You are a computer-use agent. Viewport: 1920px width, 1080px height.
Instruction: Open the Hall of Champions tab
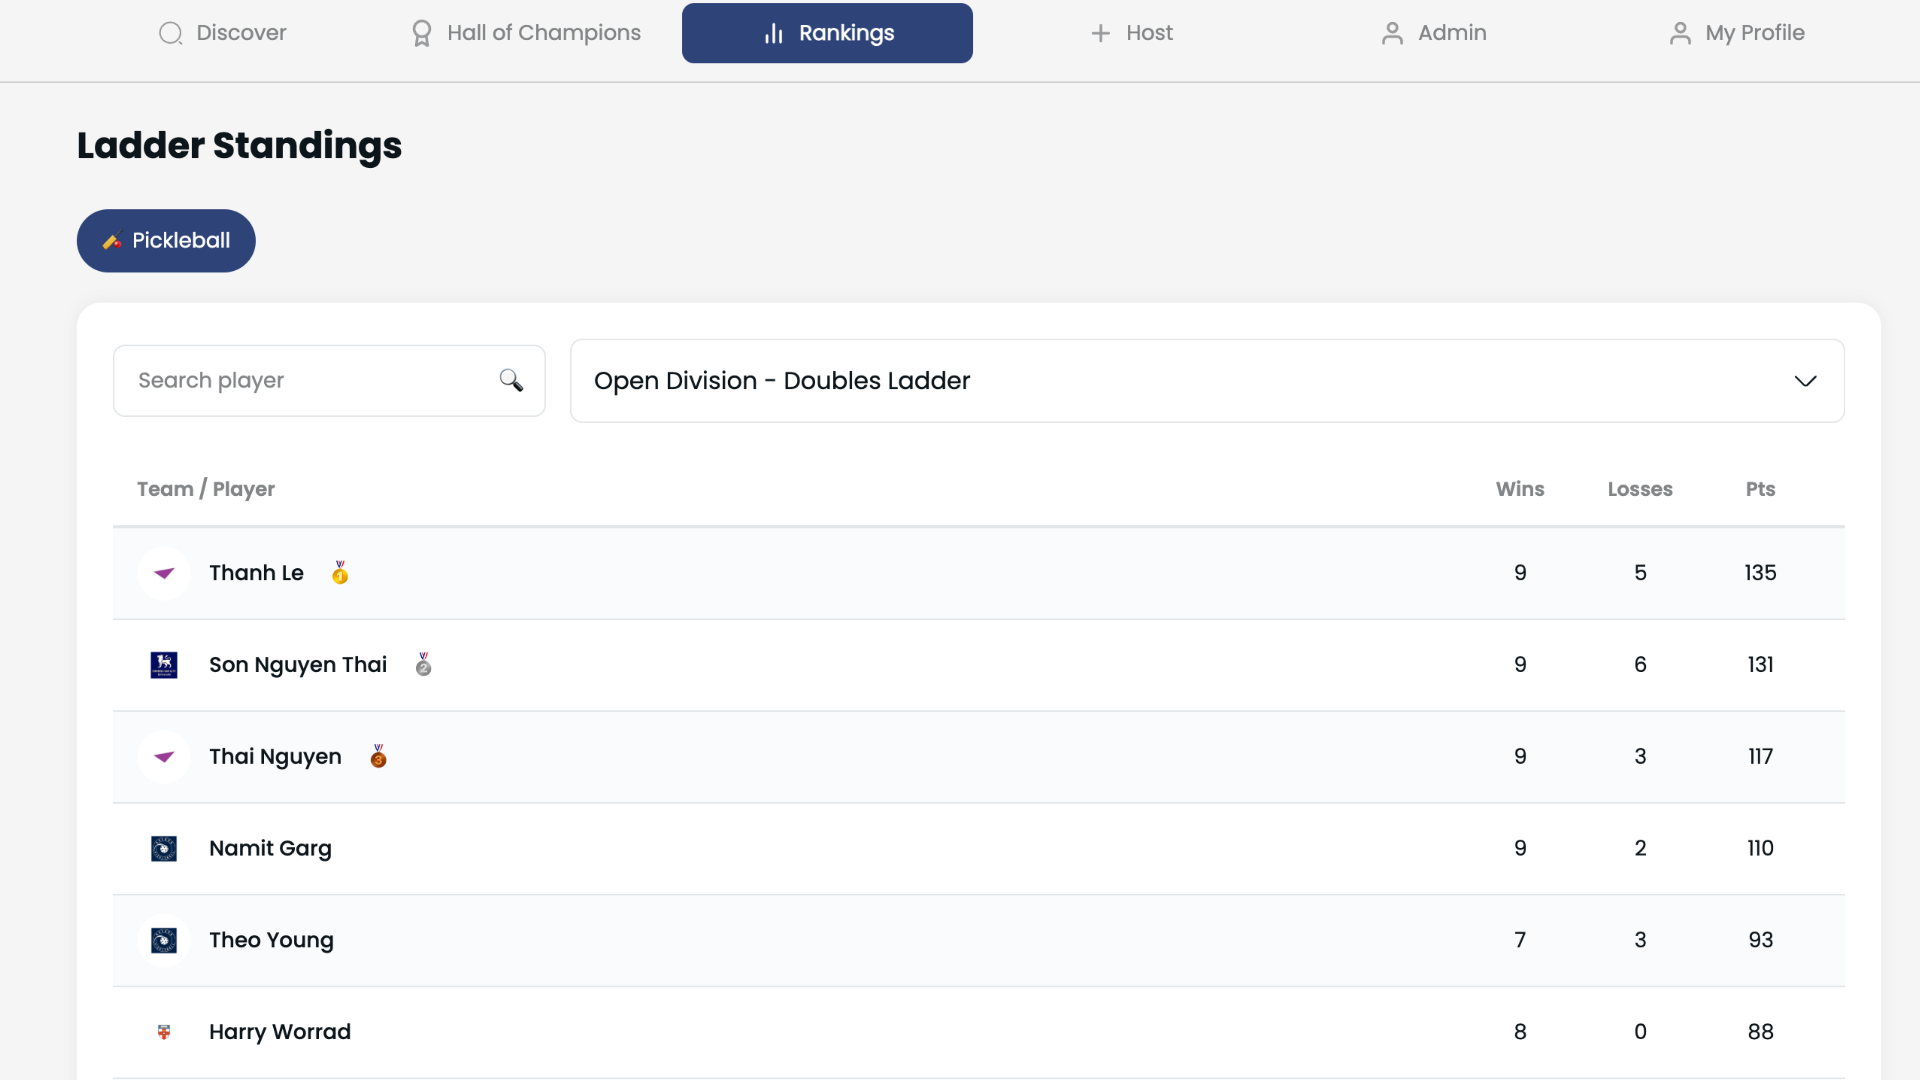(526, 33)
